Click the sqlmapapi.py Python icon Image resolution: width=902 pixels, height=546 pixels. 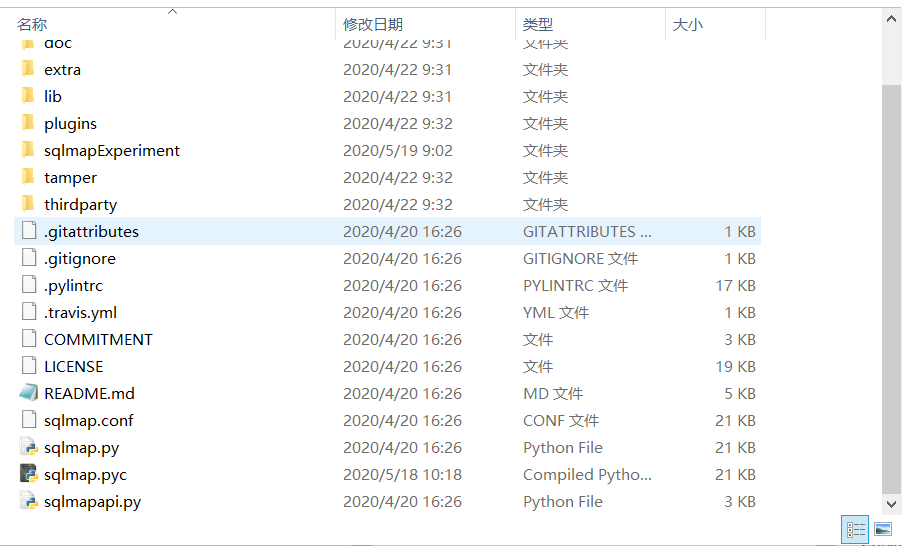pos(29,501)
